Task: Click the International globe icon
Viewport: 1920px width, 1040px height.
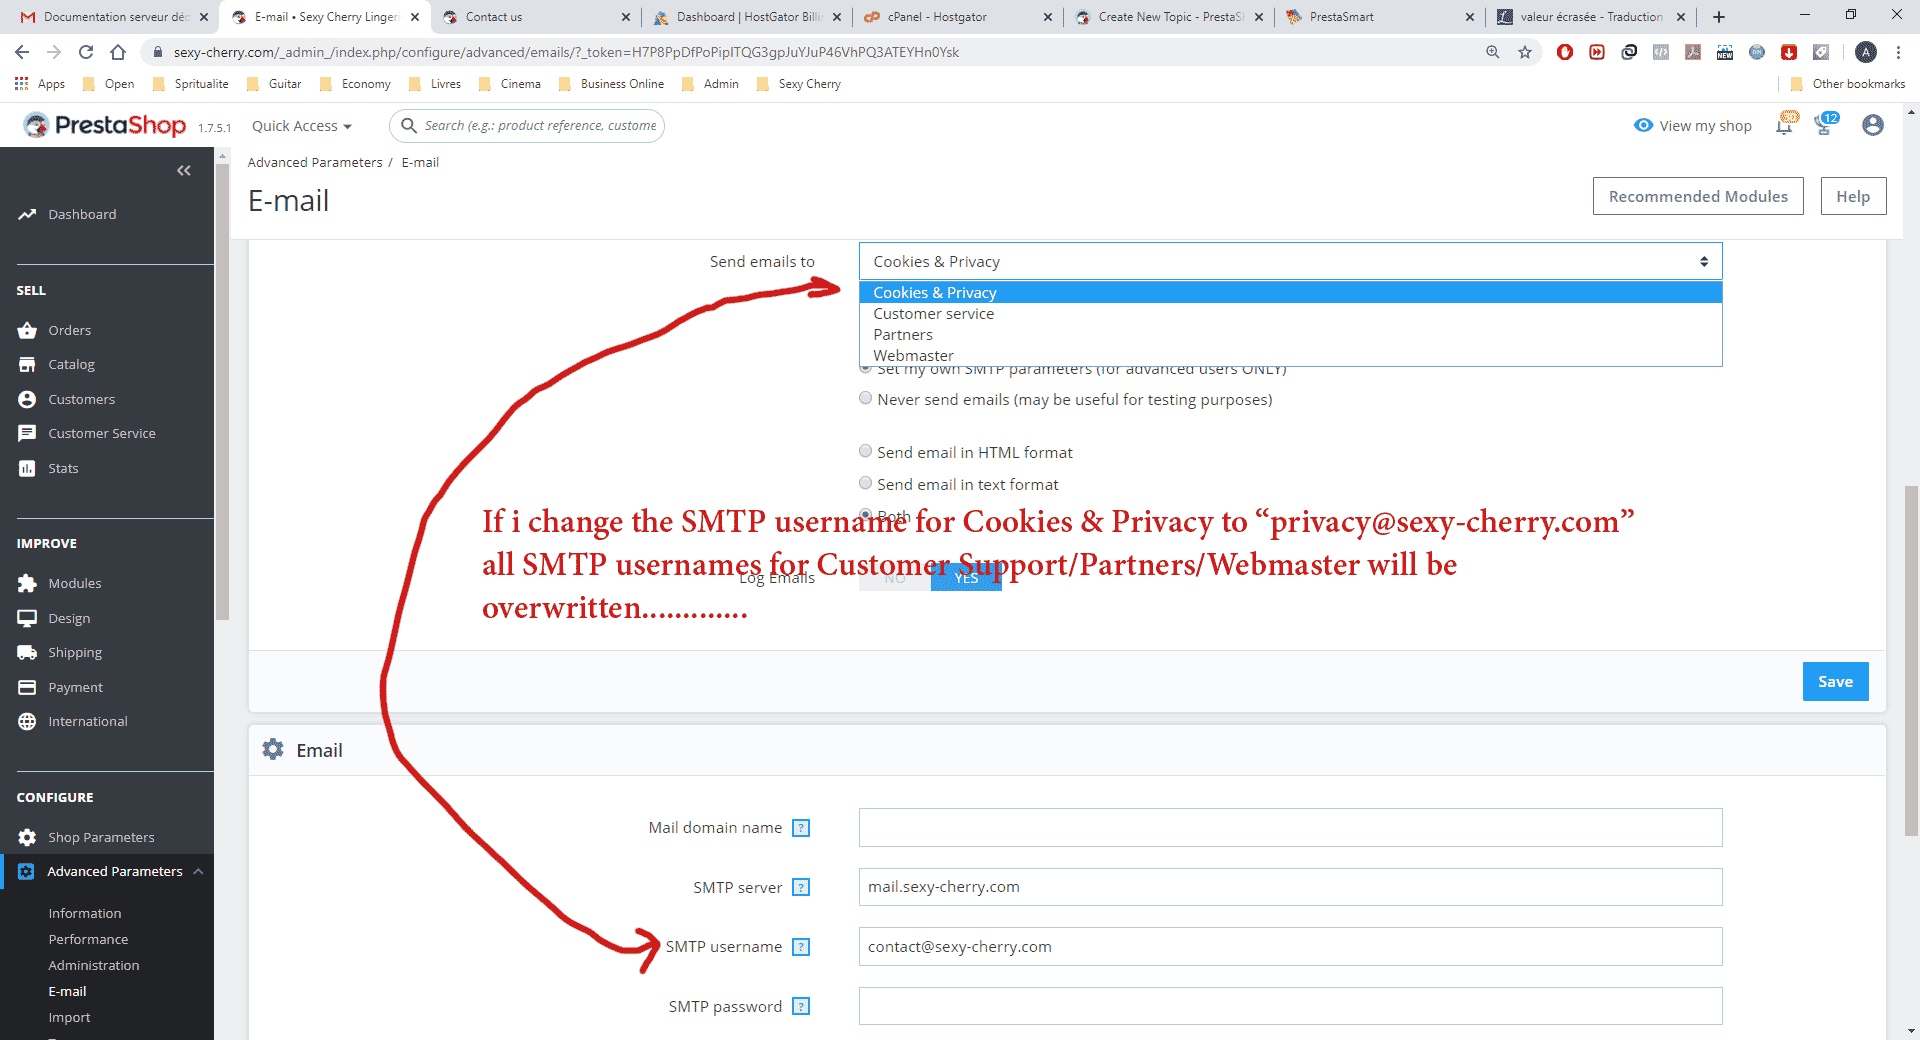Action: pyautogui.click(x=27, y=721)
